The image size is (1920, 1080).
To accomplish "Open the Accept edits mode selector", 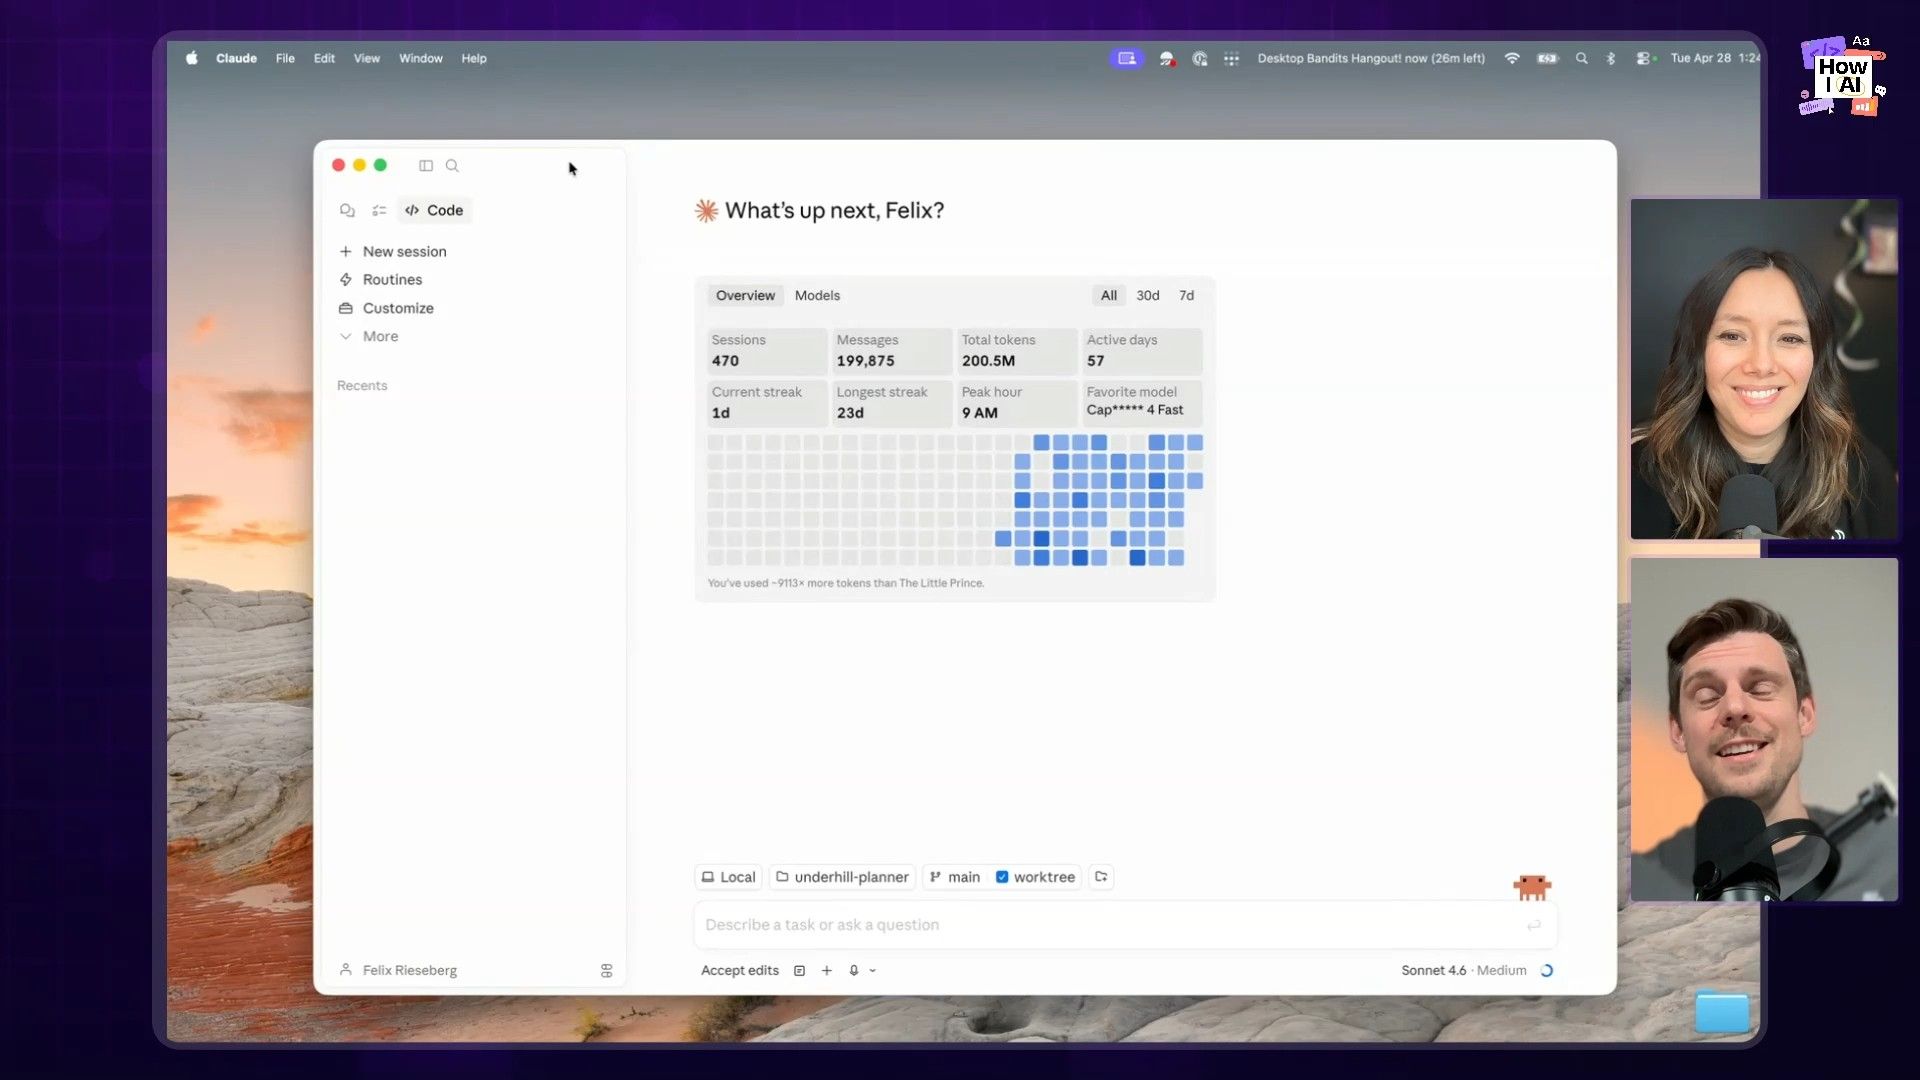I will click(739, 971).
